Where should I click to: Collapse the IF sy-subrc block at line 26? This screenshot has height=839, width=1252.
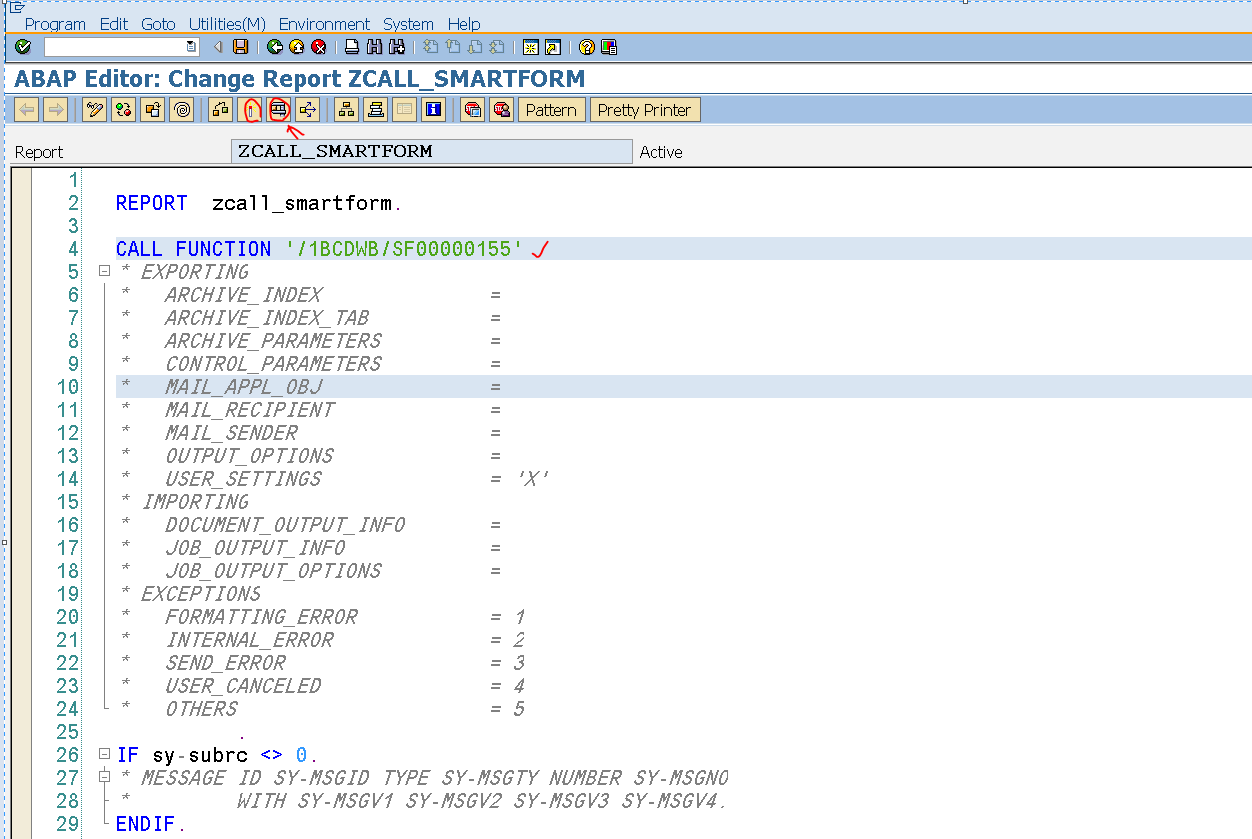(x=103, y=755)
